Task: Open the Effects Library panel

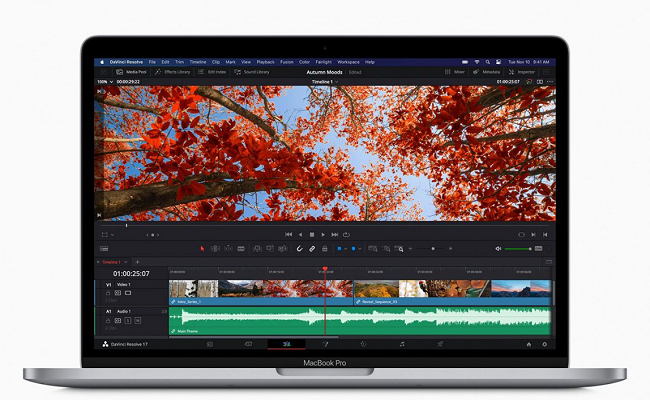Action: click(172, 72)
